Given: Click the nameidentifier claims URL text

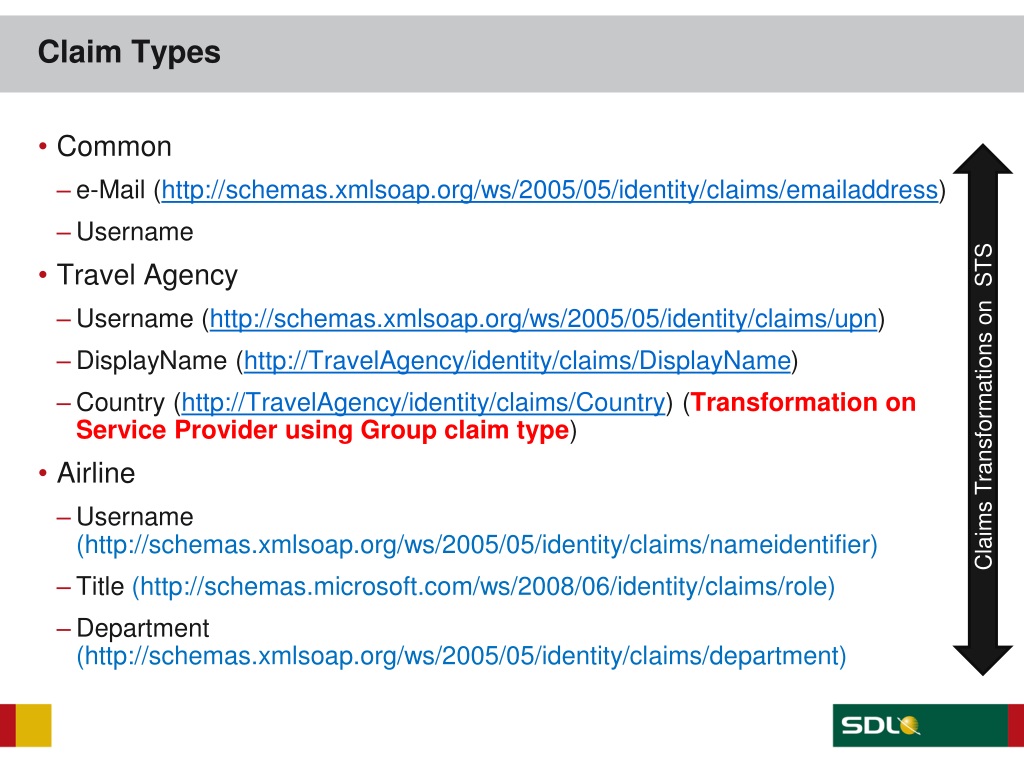Looking at the screenshot, I should tap(477, 545).
